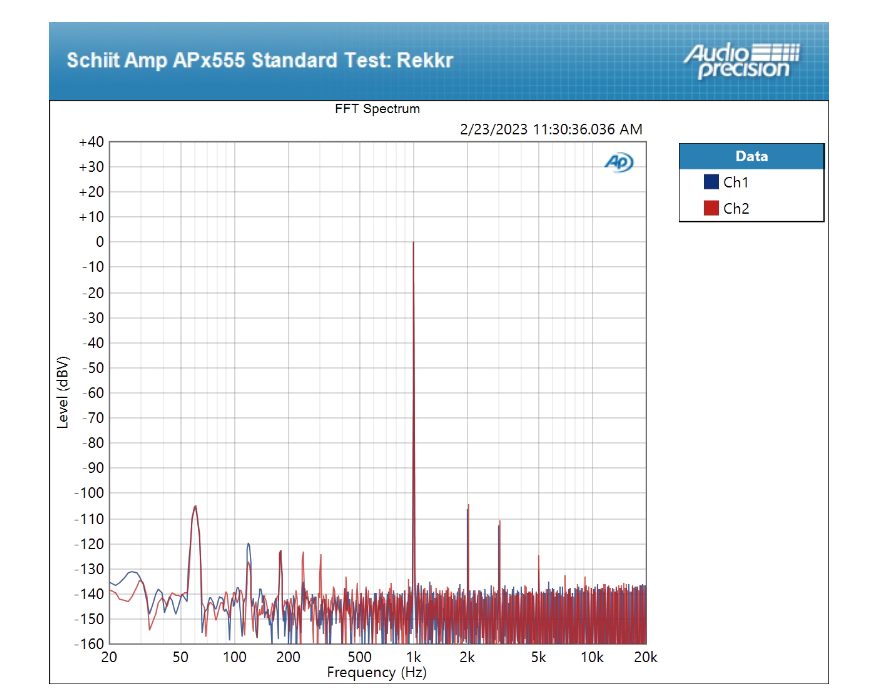Click the 500 Hz x-axis tick label
The image size is (885, 697).
360,657
